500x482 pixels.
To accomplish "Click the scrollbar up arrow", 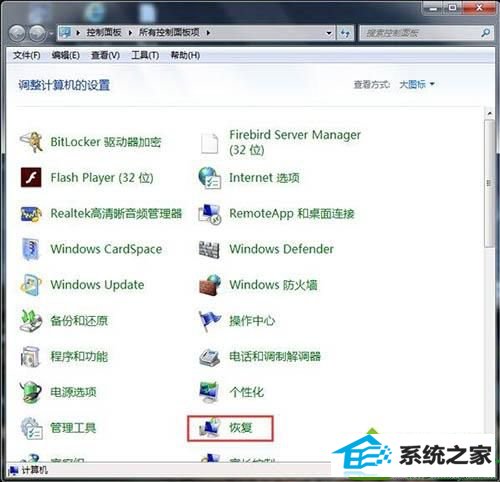I will pos(489,113).
